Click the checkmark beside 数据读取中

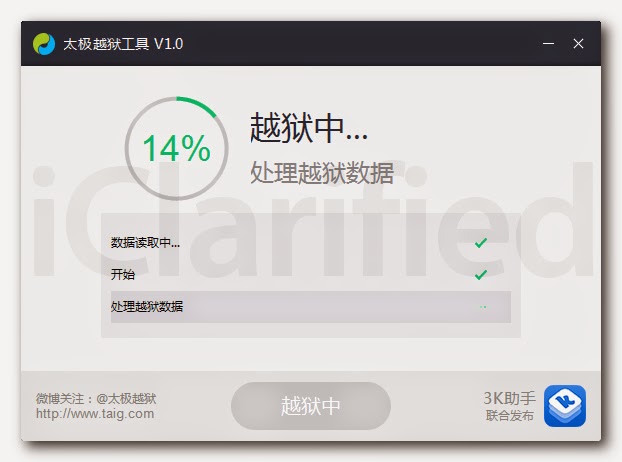point(481,243)
